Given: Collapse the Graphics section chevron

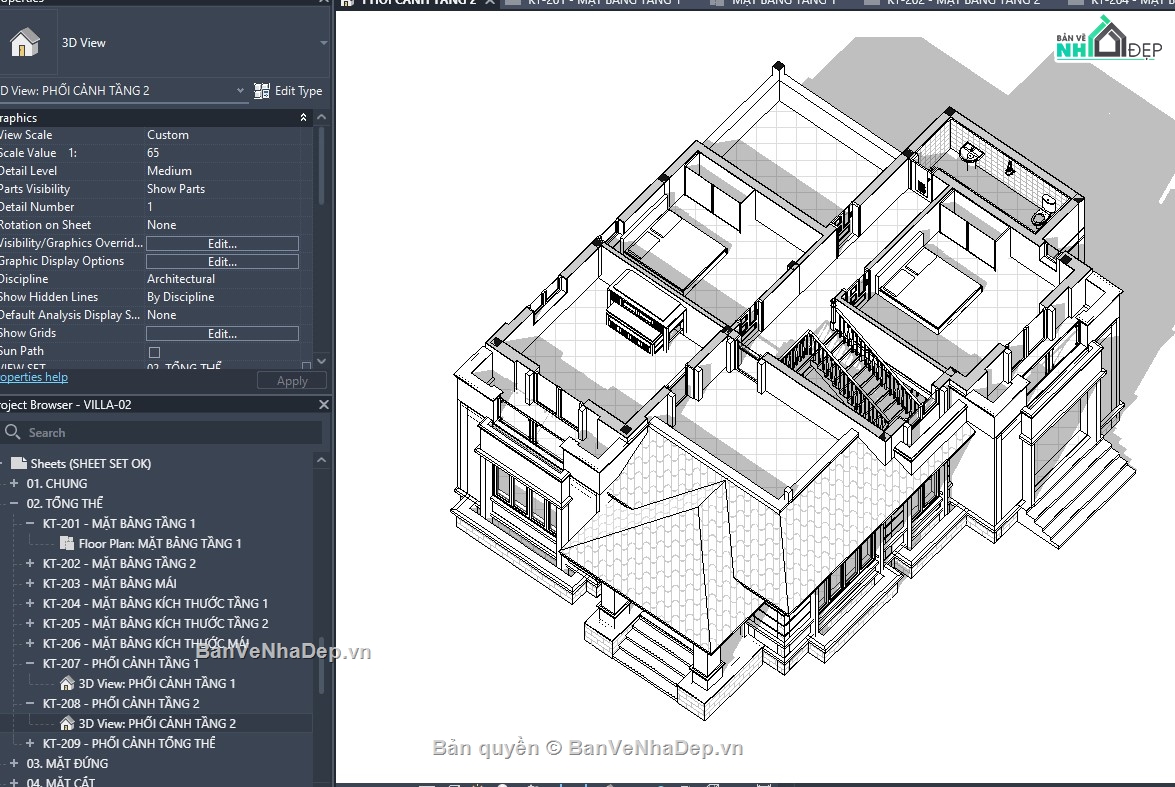Looking at the screenshot, I should click(x=302, y=117).
